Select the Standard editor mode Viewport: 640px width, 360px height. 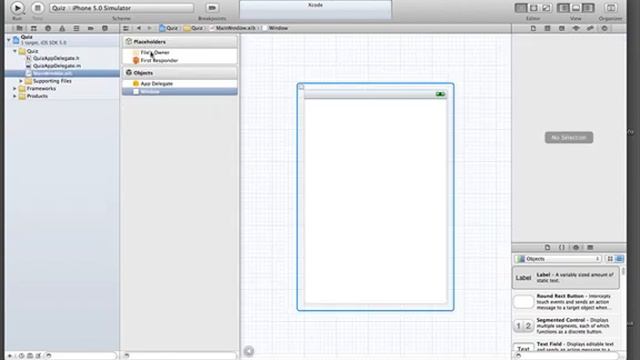[521, 8]
